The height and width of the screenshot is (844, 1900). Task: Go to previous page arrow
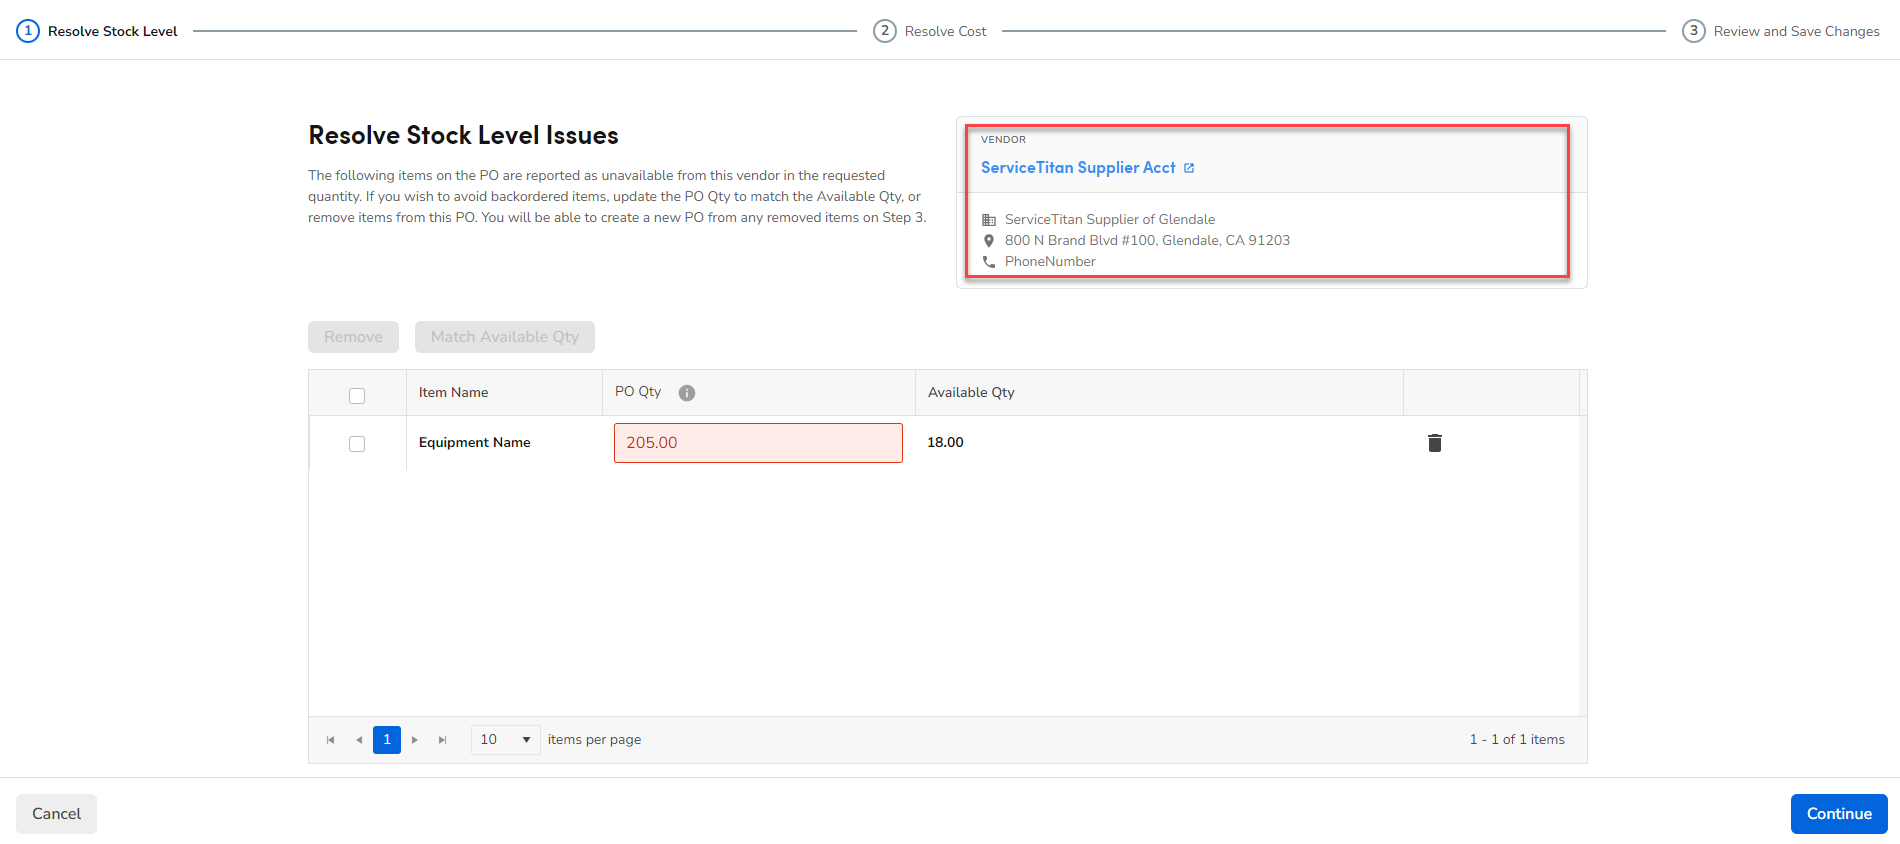[x=359, y=740]
